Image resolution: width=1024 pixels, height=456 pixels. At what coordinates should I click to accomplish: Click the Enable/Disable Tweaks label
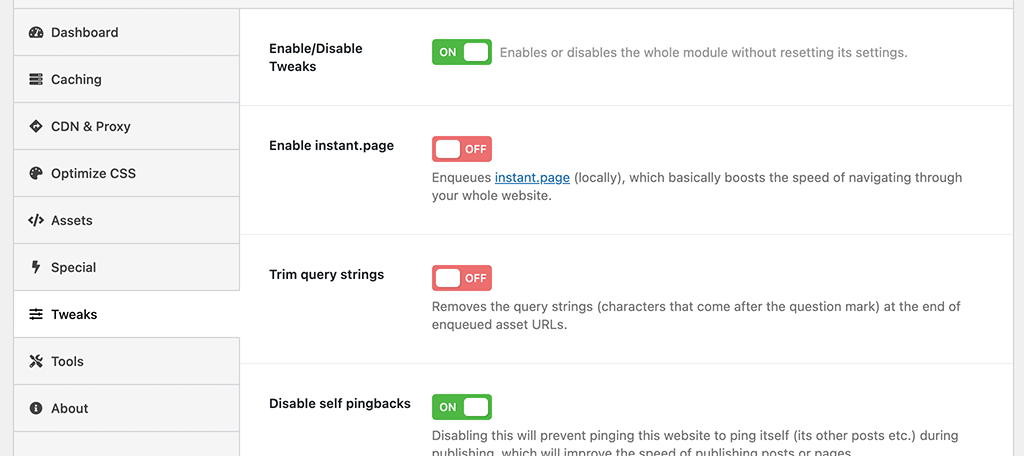315,57
